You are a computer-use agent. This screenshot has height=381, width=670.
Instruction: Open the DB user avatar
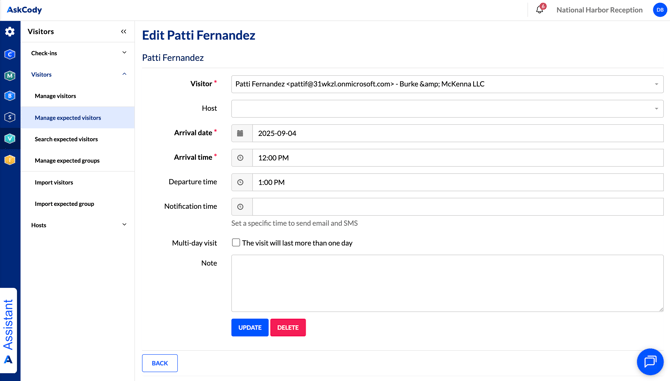(660, 10)
